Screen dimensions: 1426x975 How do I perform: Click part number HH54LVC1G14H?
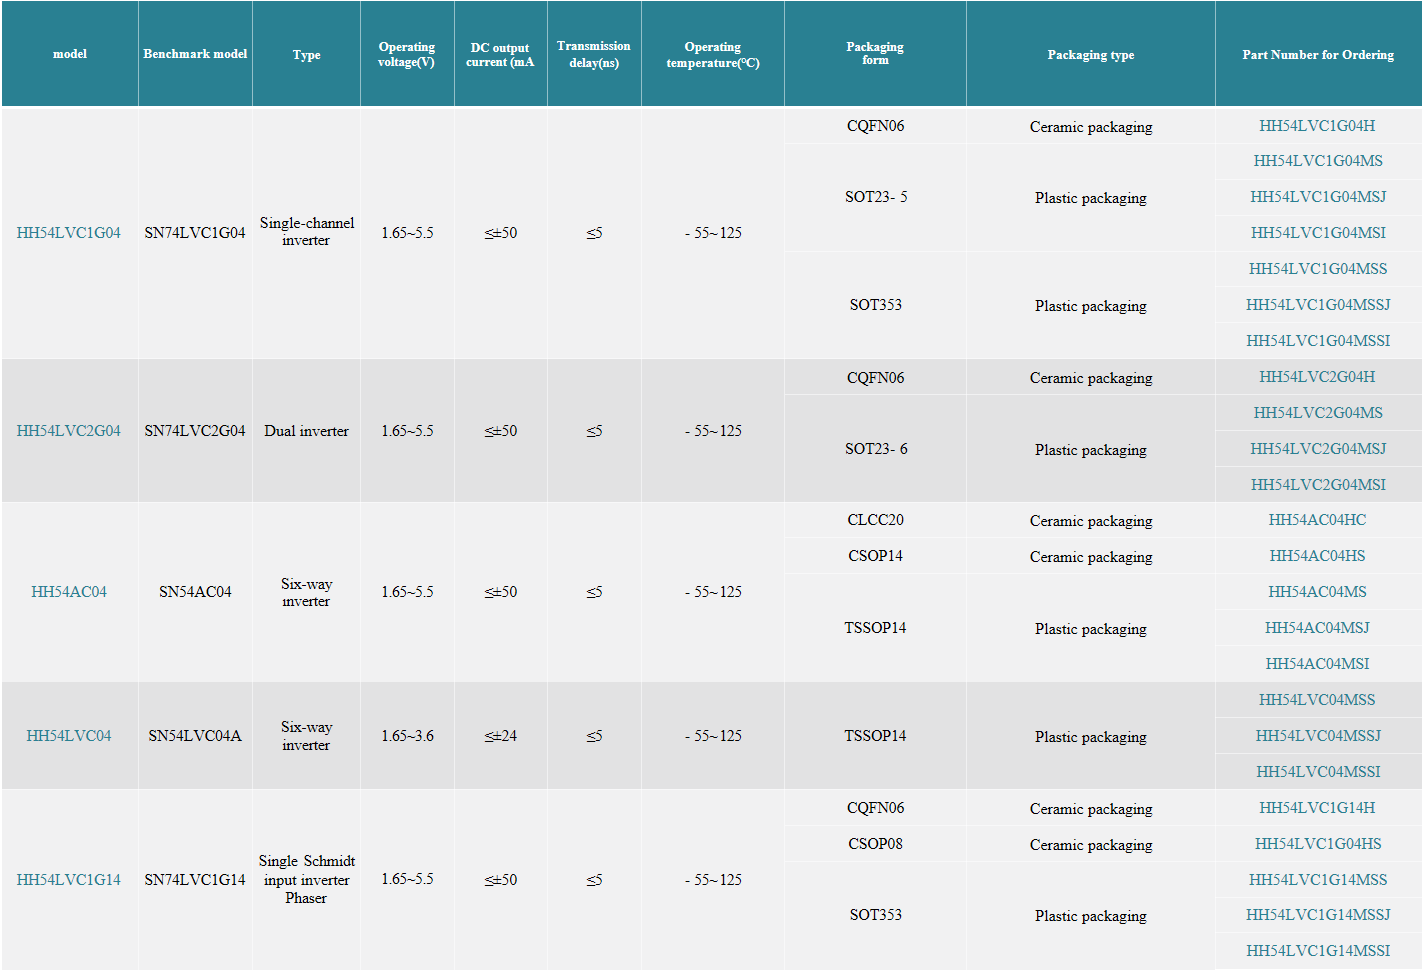coord(1317,808)
